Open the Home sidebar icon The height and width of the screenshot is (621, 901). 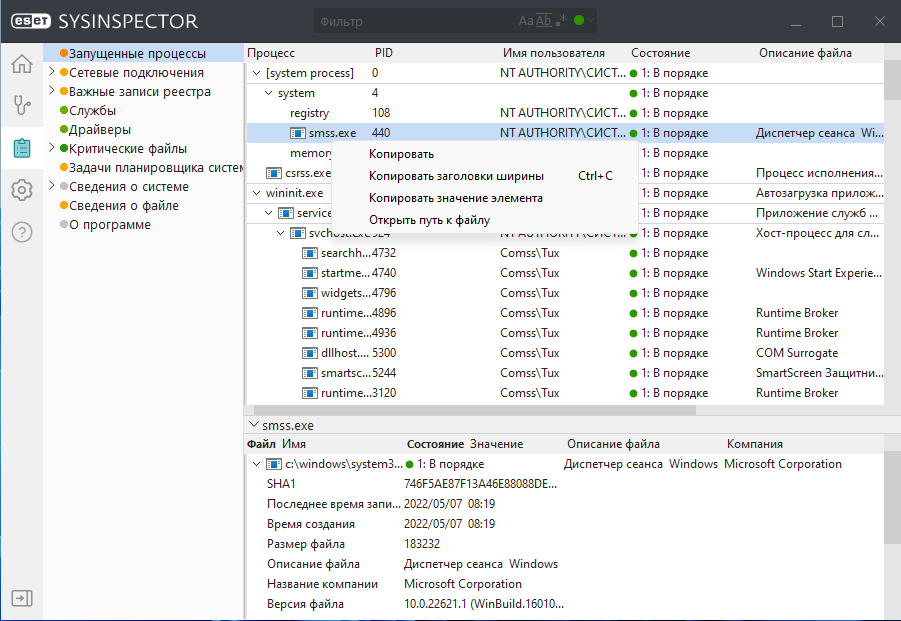(22, 63)
